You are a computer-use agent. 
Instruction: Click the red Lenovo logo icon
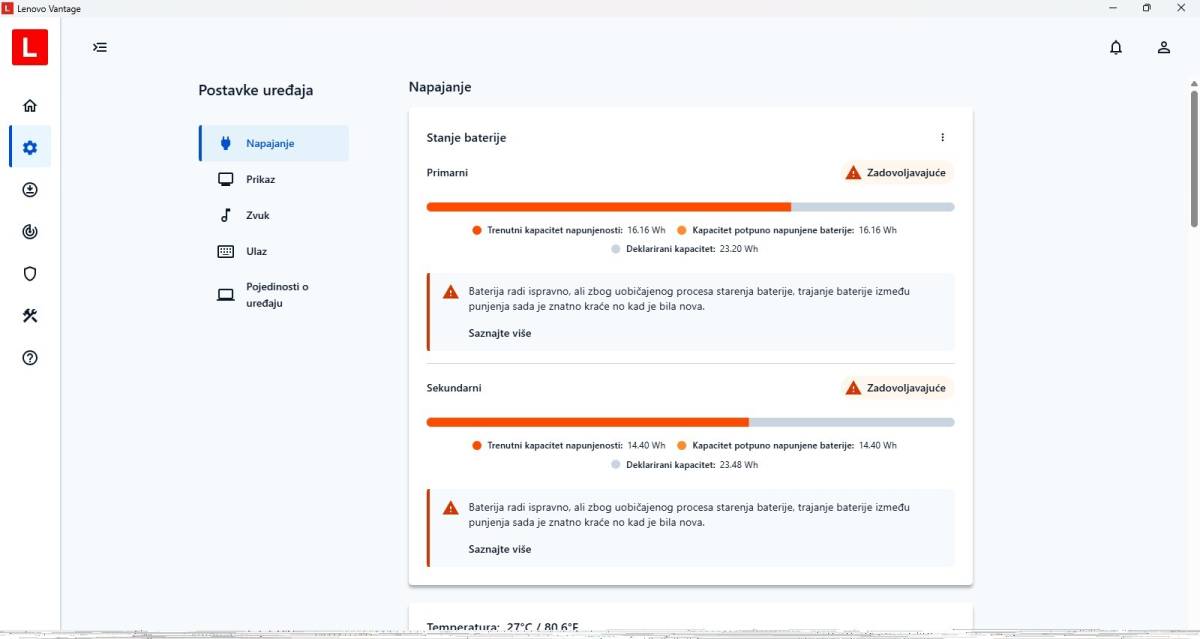coord(30,47)
